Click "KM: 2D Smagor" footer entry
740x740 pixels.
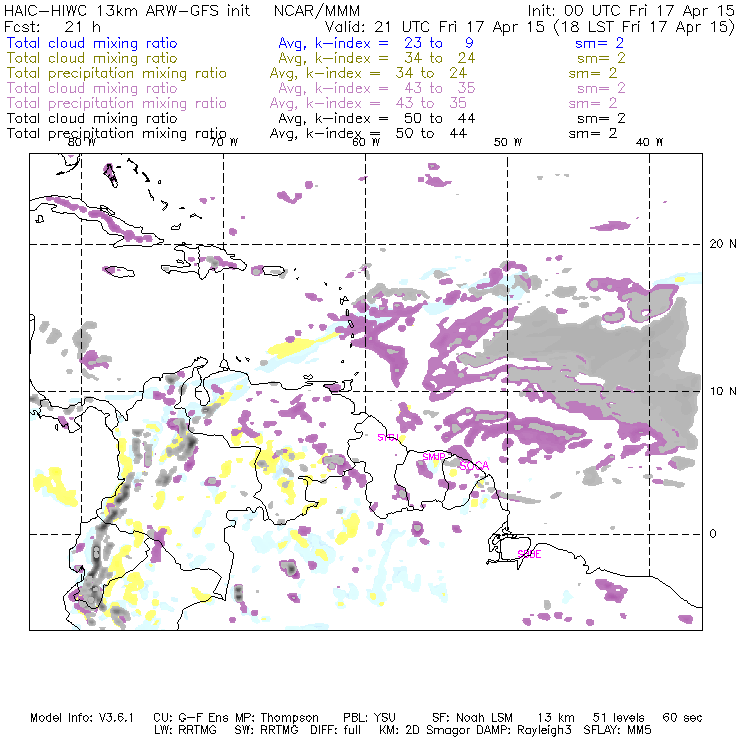click(x=424, y=730)
